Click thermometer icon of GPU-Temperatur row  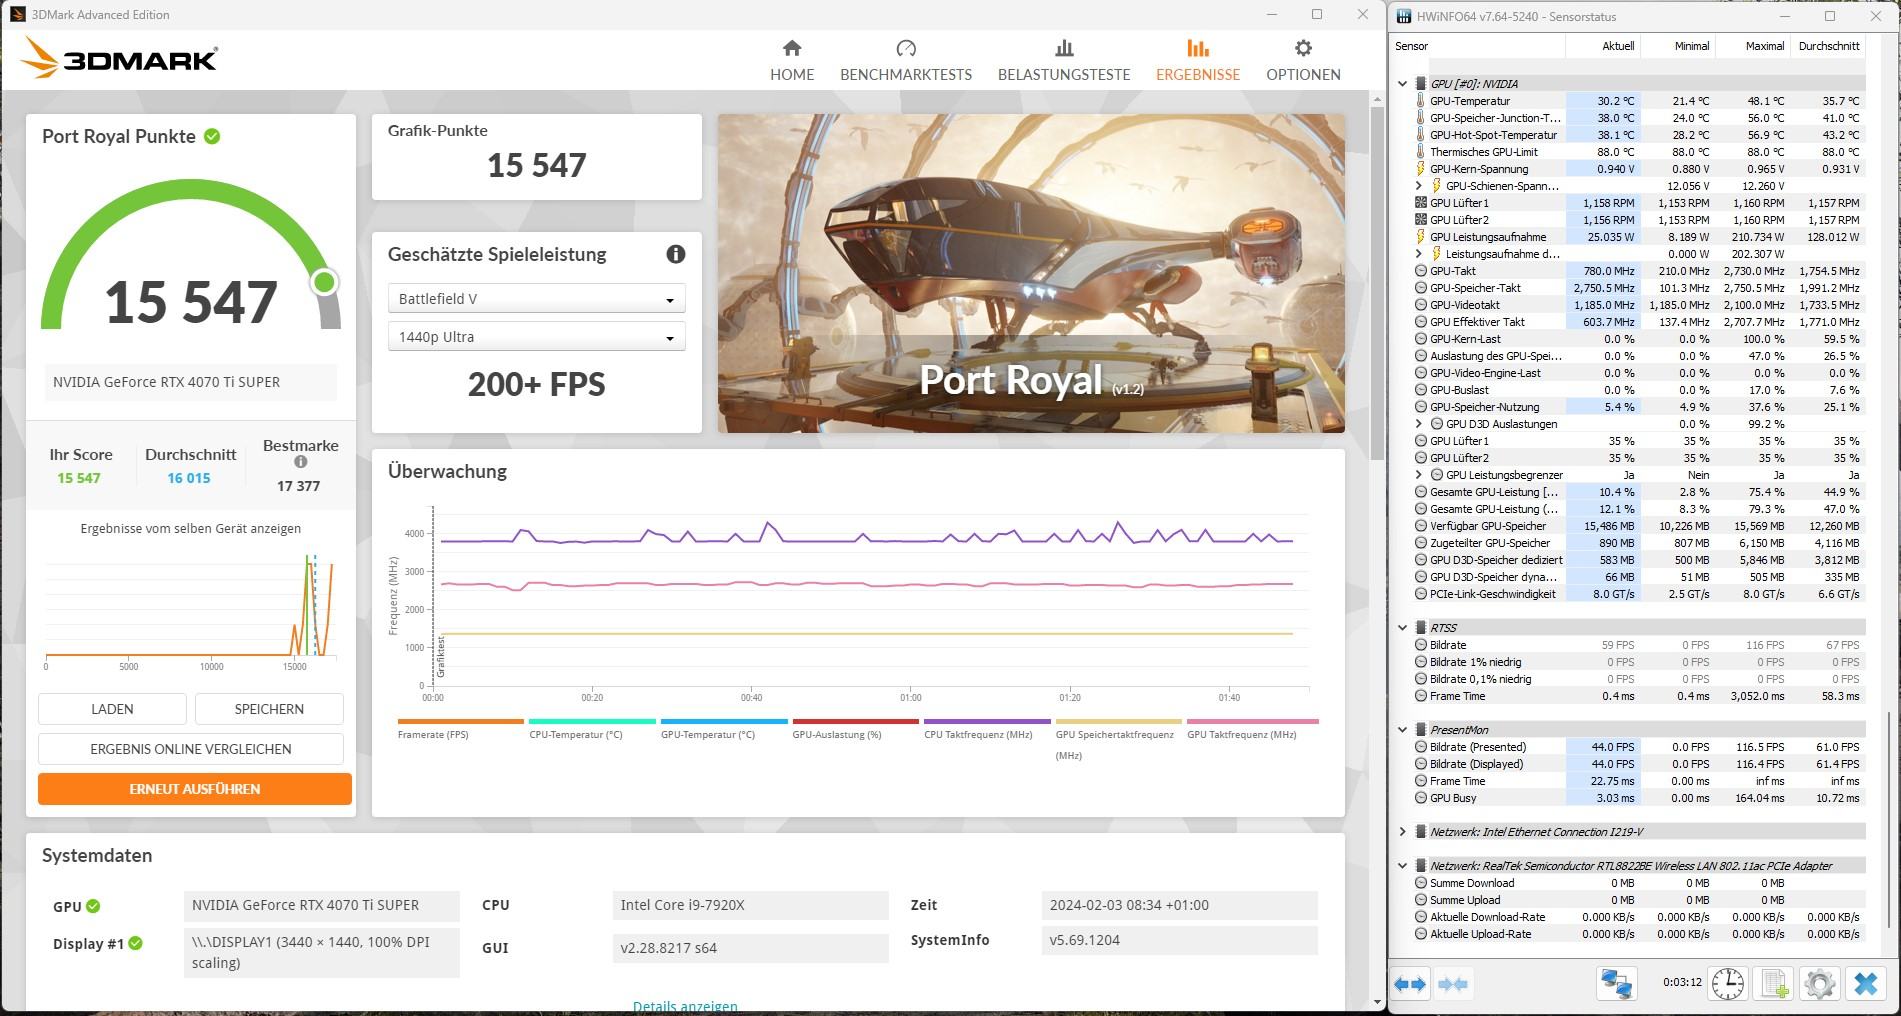point(1421,101)
